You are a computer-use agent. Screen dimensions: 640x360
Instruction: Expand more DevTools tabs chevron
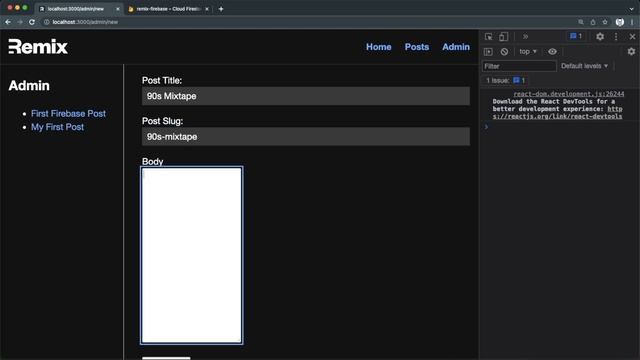pyautogui.click(x=525, y=37)
